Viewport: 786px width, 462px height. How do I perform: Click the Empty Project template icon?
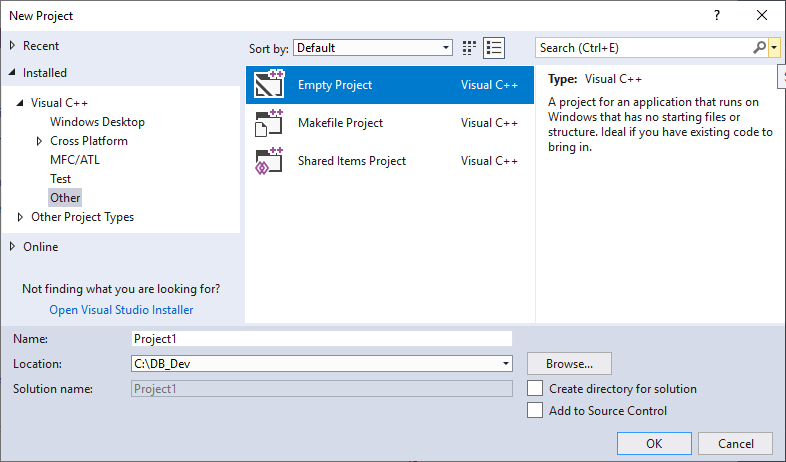270,85
